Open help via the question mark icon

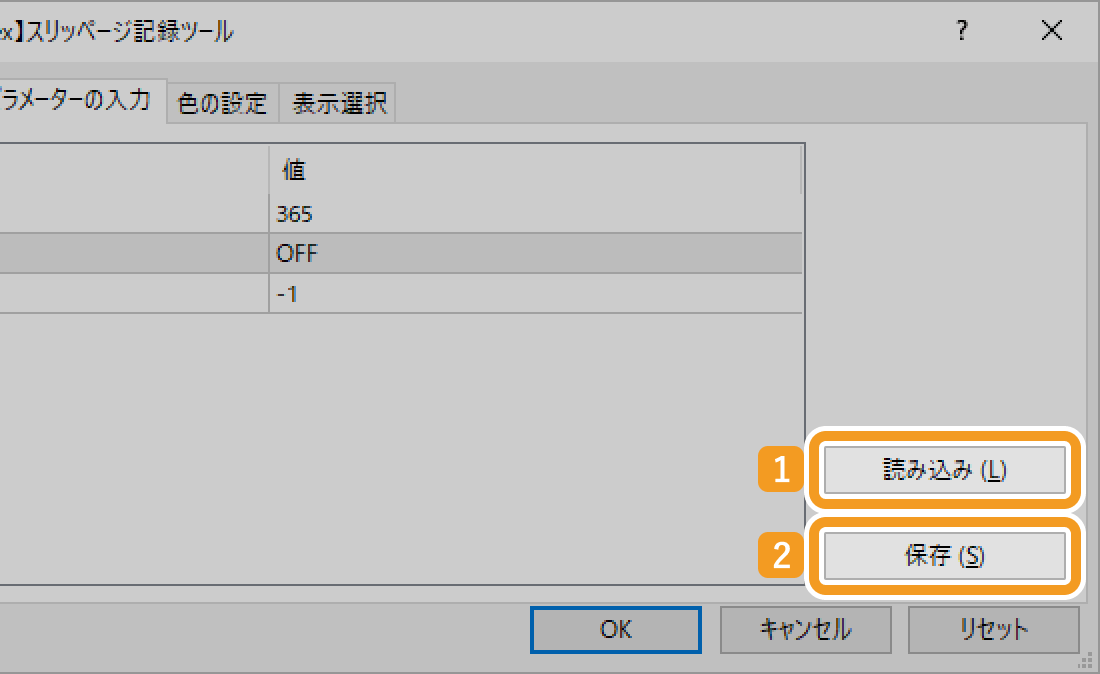pos(962,31)
